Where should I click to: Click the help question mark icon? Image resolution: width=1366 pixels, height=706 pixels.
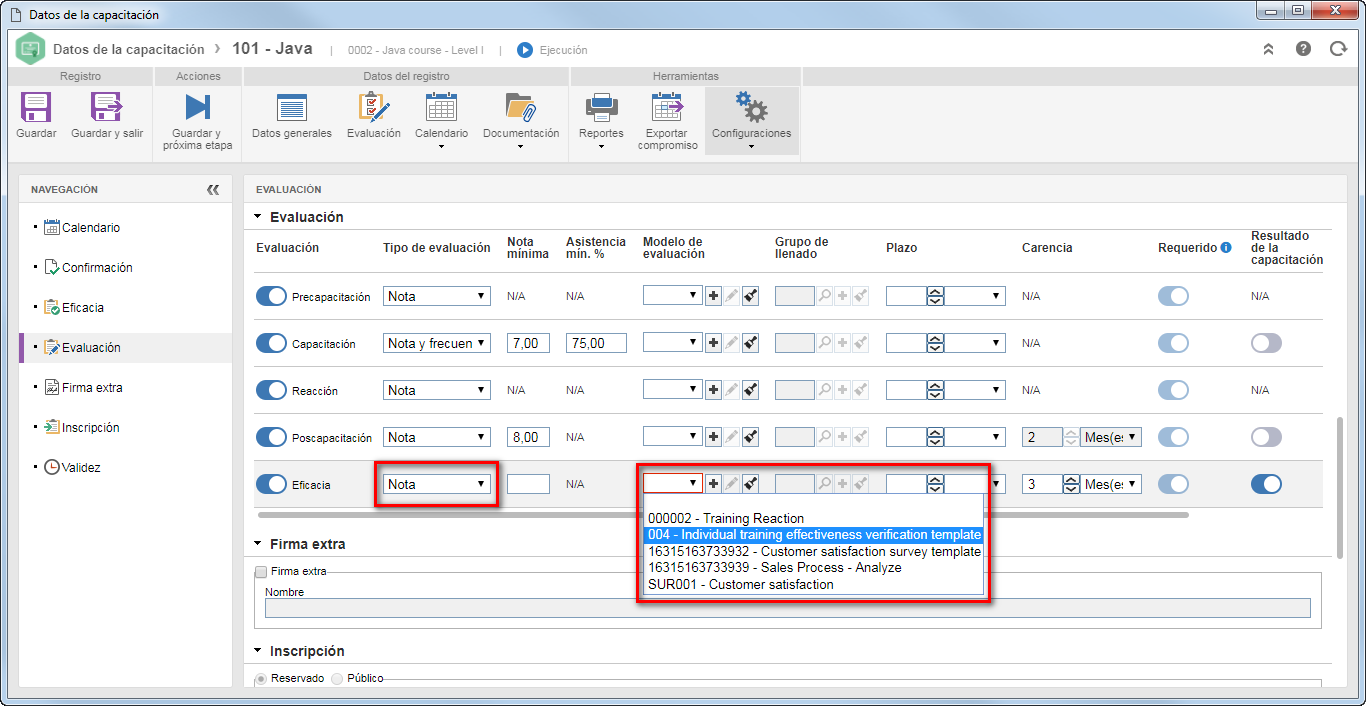(1303, 48)
